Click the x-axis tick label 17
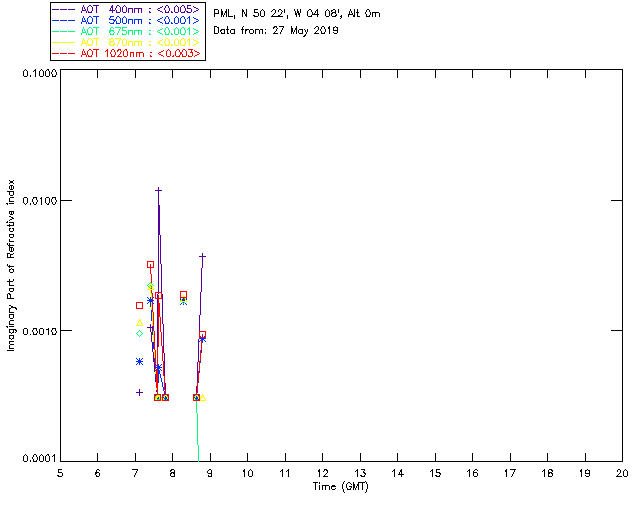 point(510,473)
